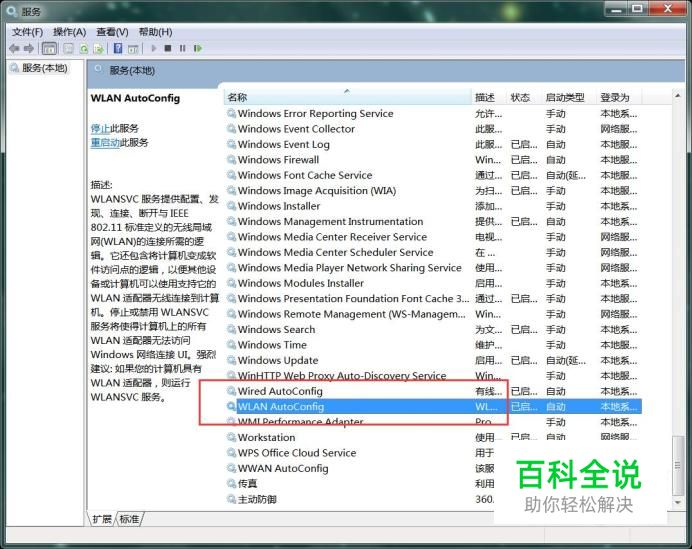Click the gear icon beside Workstation
This screenshot has height=549, width=692.
[x=231, y=438]
